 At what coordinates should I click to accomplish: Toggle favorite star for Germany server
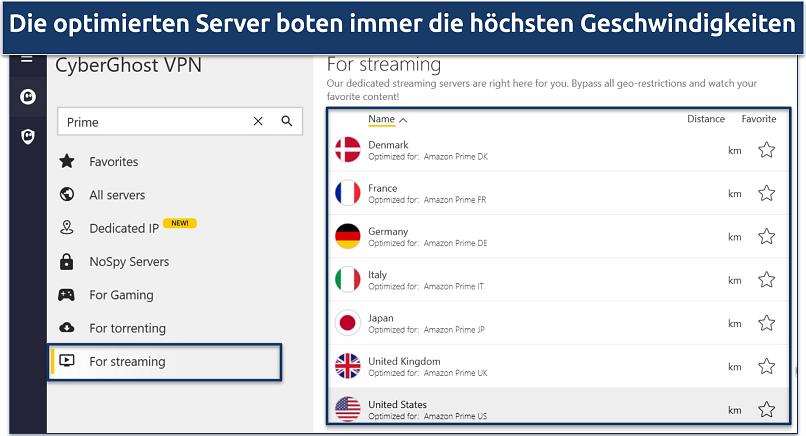(766, 237)
